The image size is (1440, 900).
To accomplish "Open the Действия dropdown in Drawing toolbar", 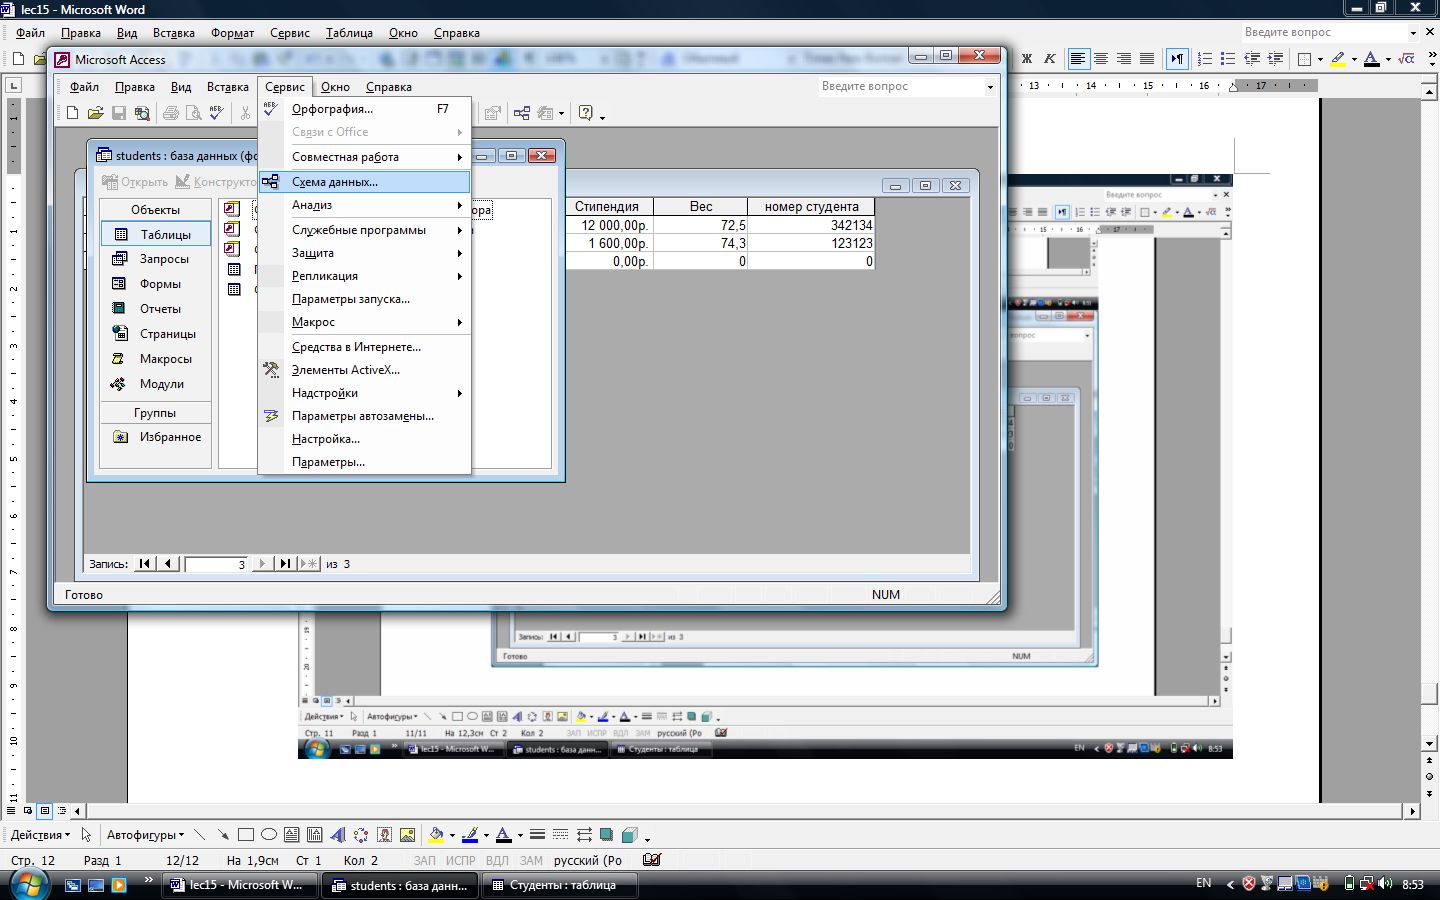I will pos(40,835).
